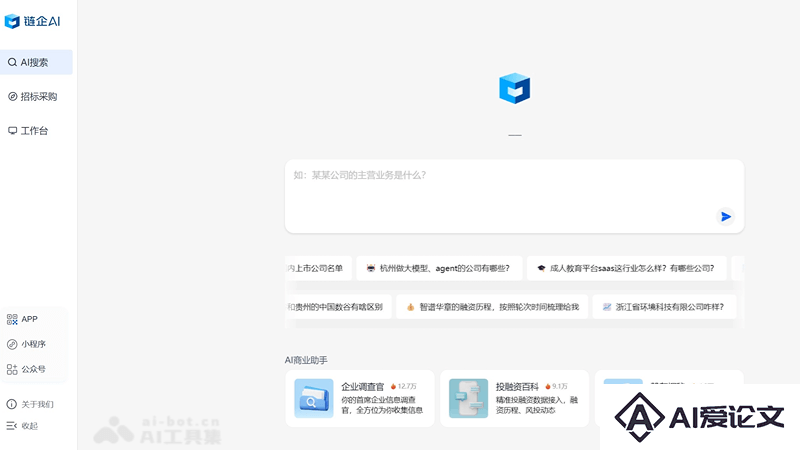Image resolution: width=800 pixels, height=450 pixels.
Task: Open the 关于我们 page
Action: coord(37,404)
